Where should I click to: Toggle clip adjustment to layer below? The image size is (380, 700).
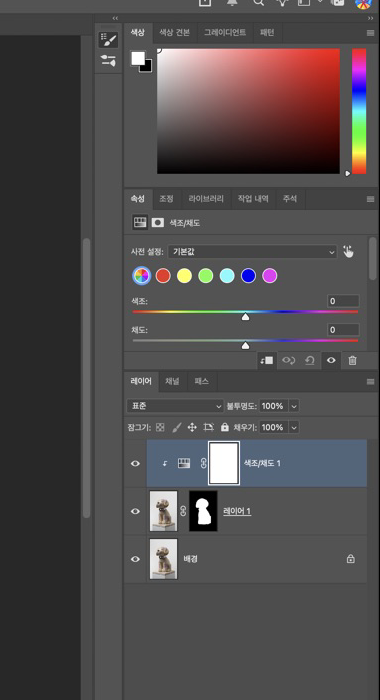click(x=267, y=360)
